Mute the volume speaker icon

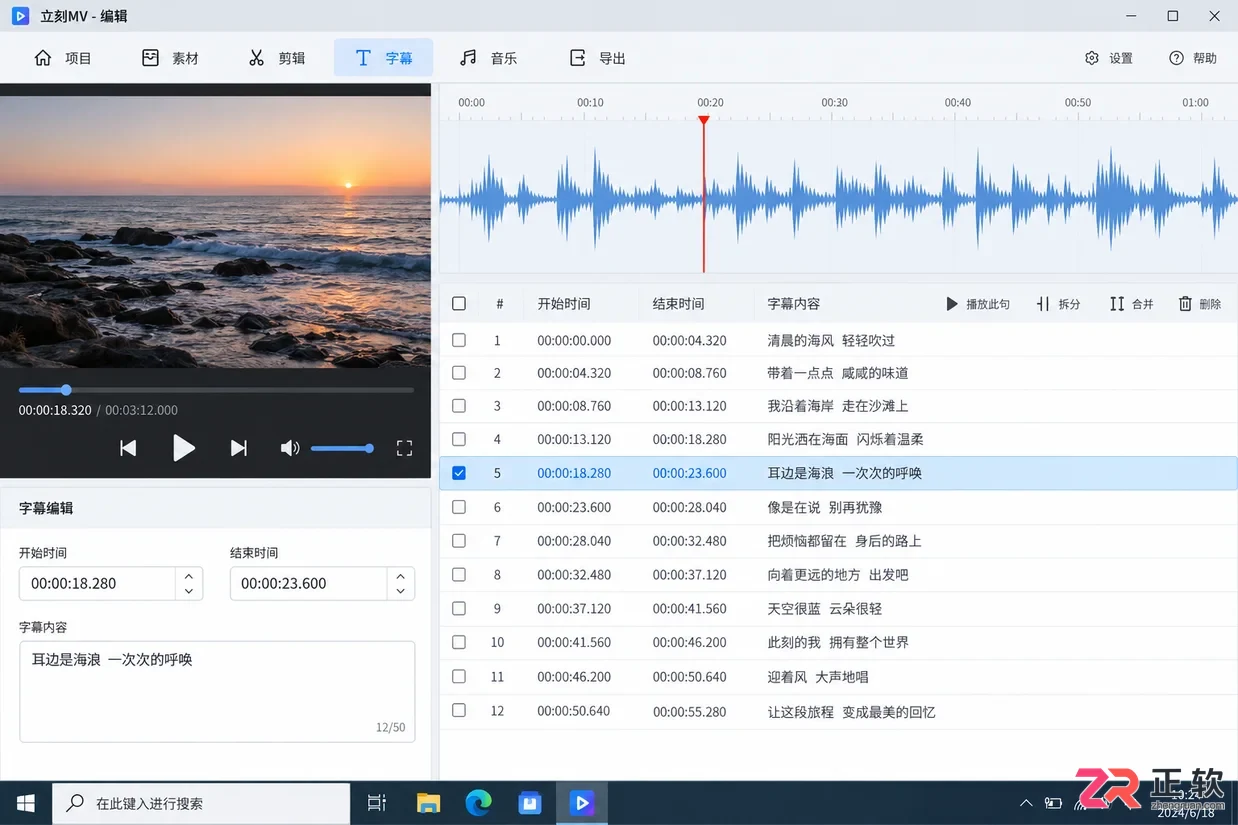290,448
